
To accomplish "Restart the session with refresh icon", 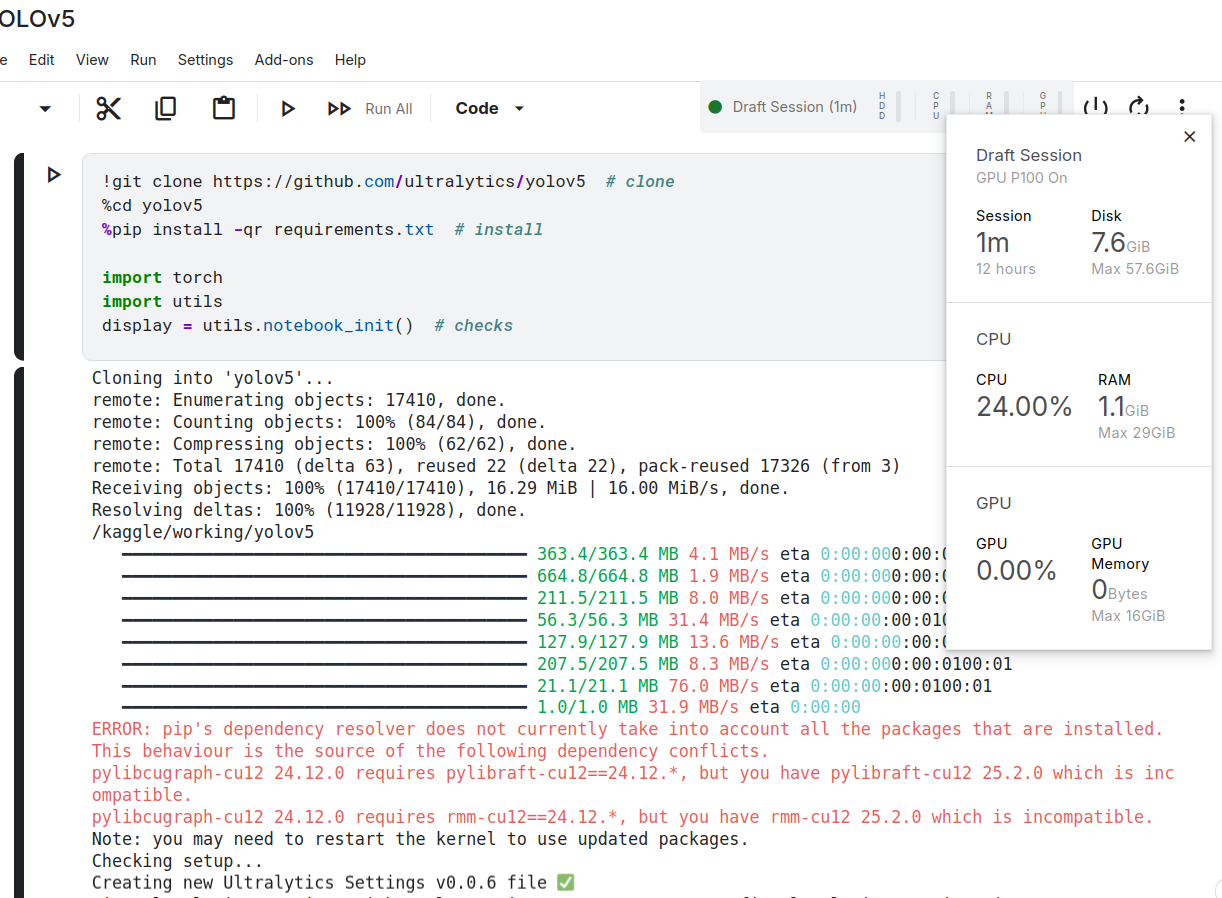I will [x=1139, y=106].
